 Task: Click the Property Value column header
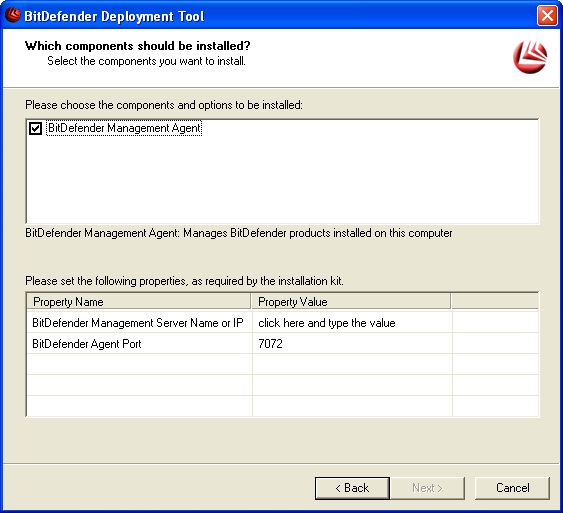click(x=351, y=302)
